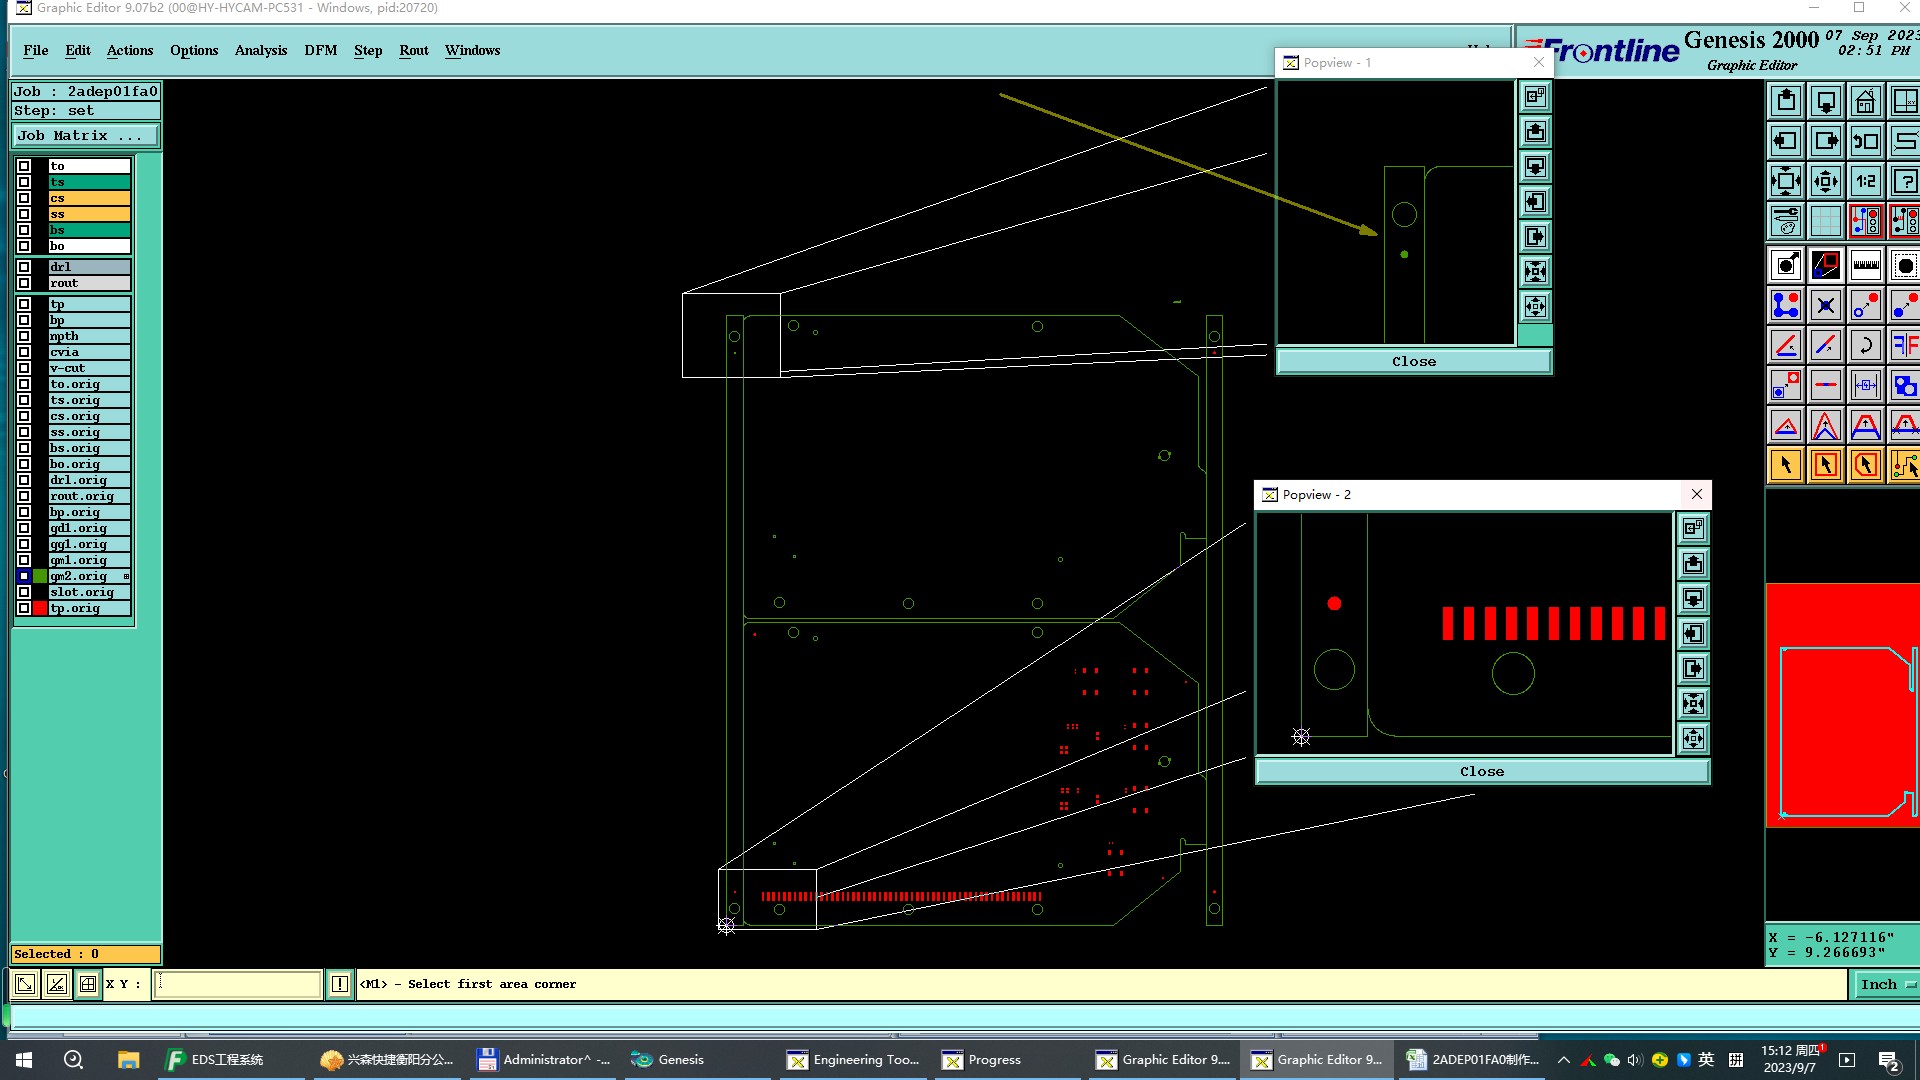This screenshot has height=1080, width=1920.
Task: Click the rotate feature icon
Action: 1865,346
